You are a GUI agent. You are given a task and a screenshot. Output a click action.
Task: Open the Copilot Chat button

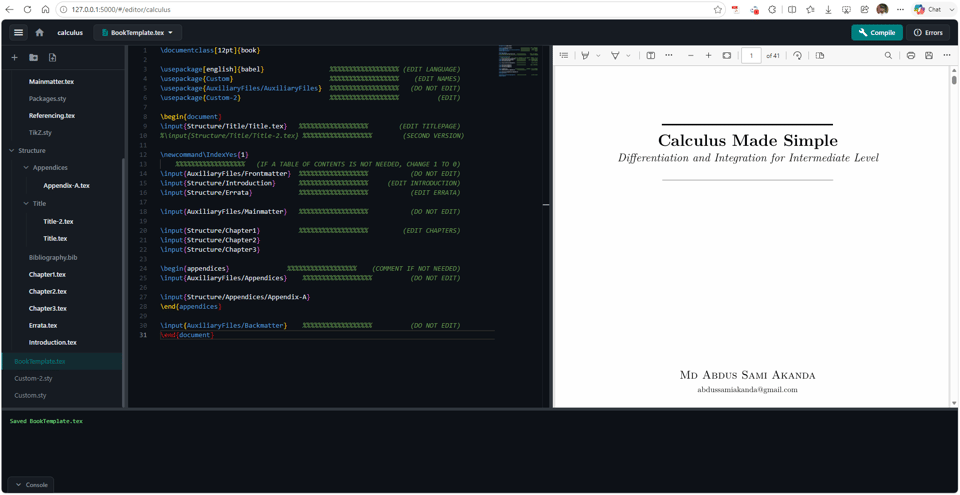928,10
